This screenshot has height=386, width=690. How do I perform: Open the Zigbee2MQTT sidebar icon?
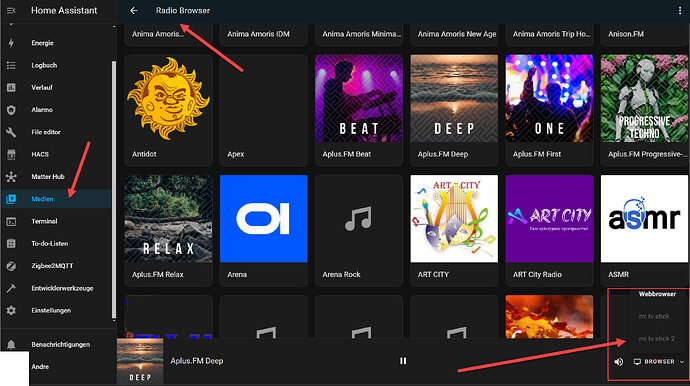pyautogui.click(x=11, y=266)
